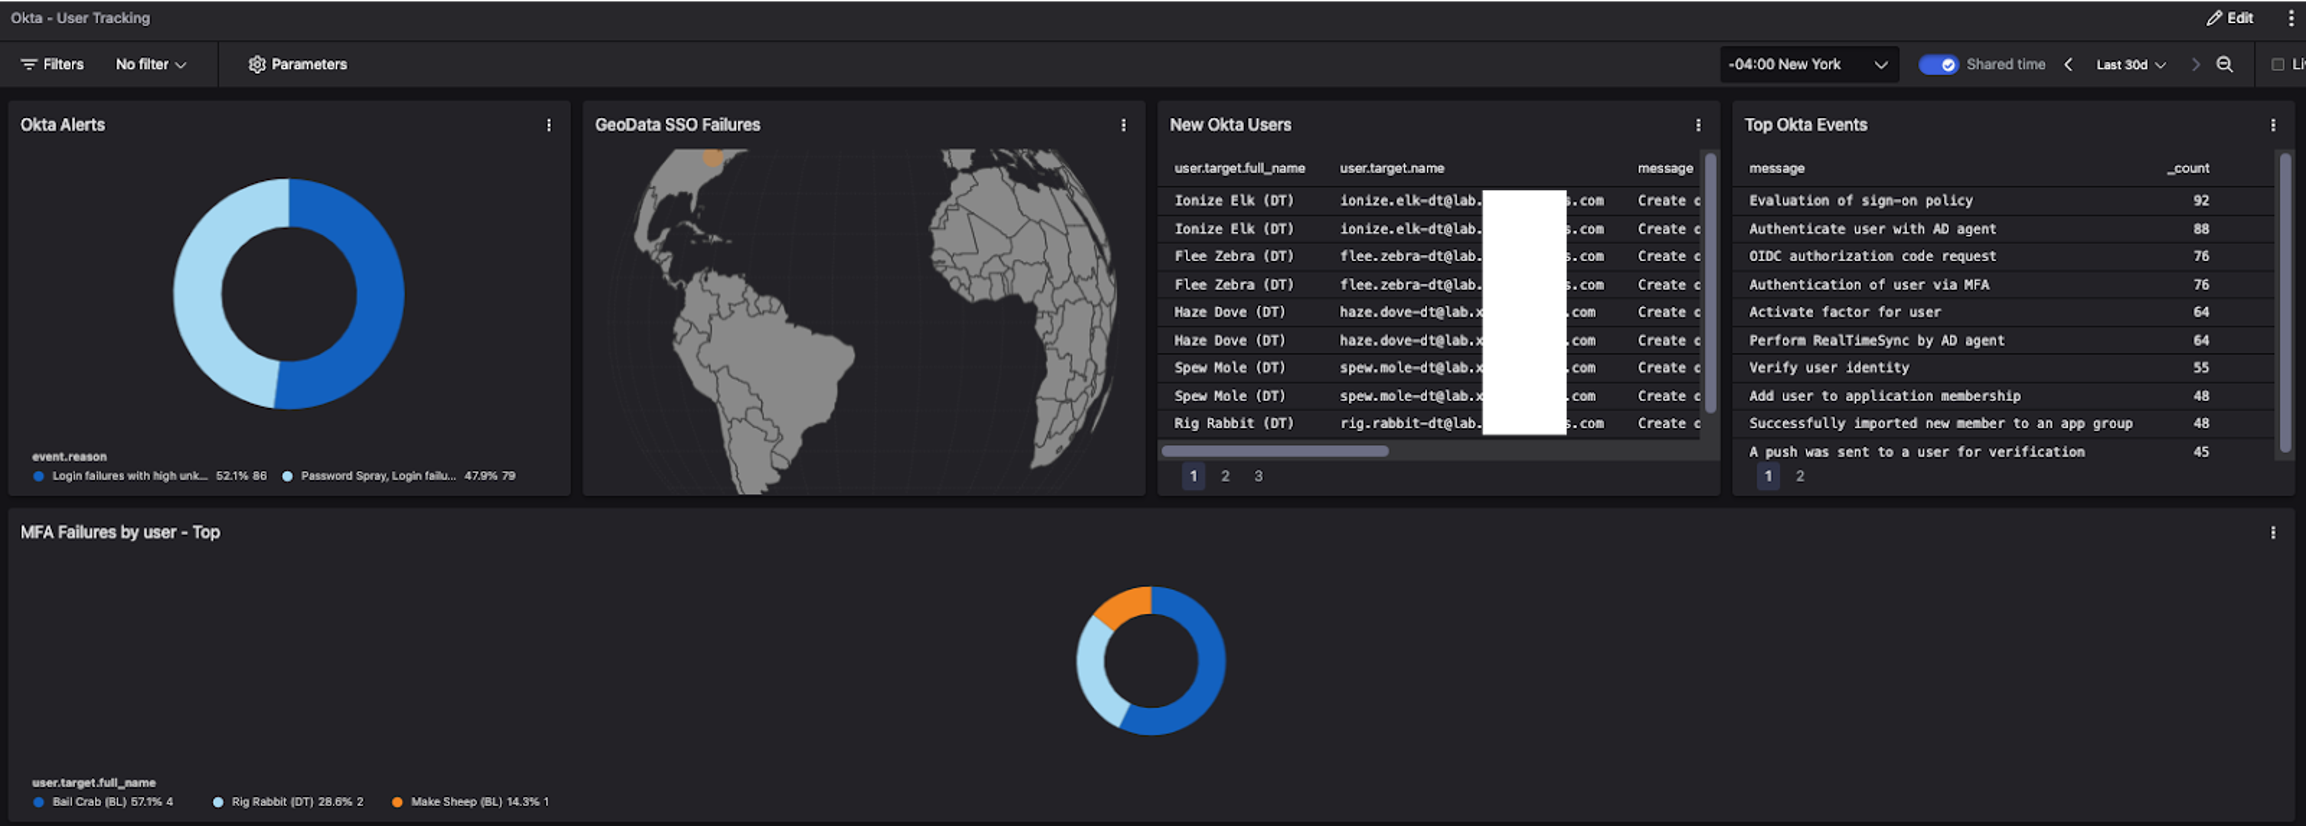
Task: Open Okta Alerts panel options menu
Action: pyautogui.click(x=548, y=125)
